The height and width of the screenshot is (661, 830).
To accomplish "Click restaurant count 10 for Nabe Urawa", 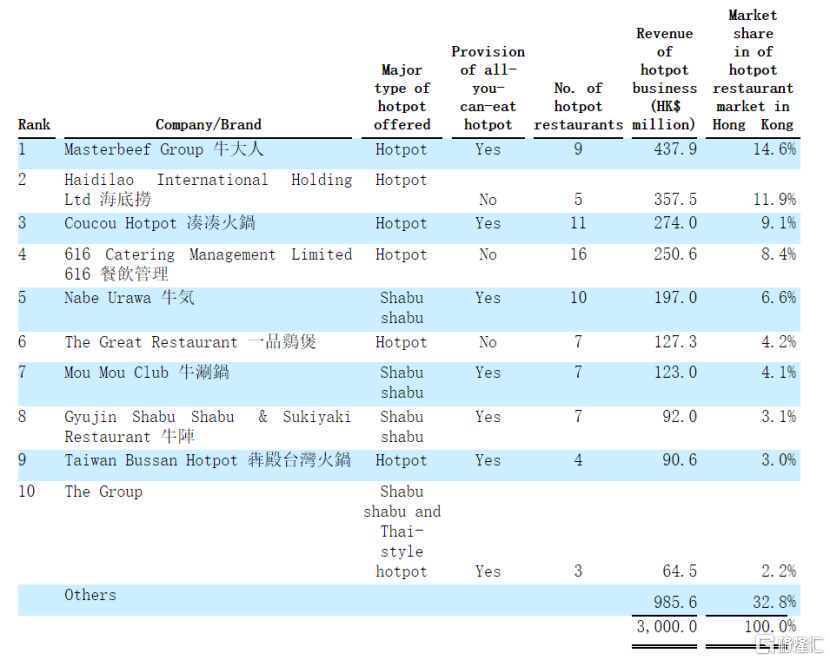I will (578, 297).
